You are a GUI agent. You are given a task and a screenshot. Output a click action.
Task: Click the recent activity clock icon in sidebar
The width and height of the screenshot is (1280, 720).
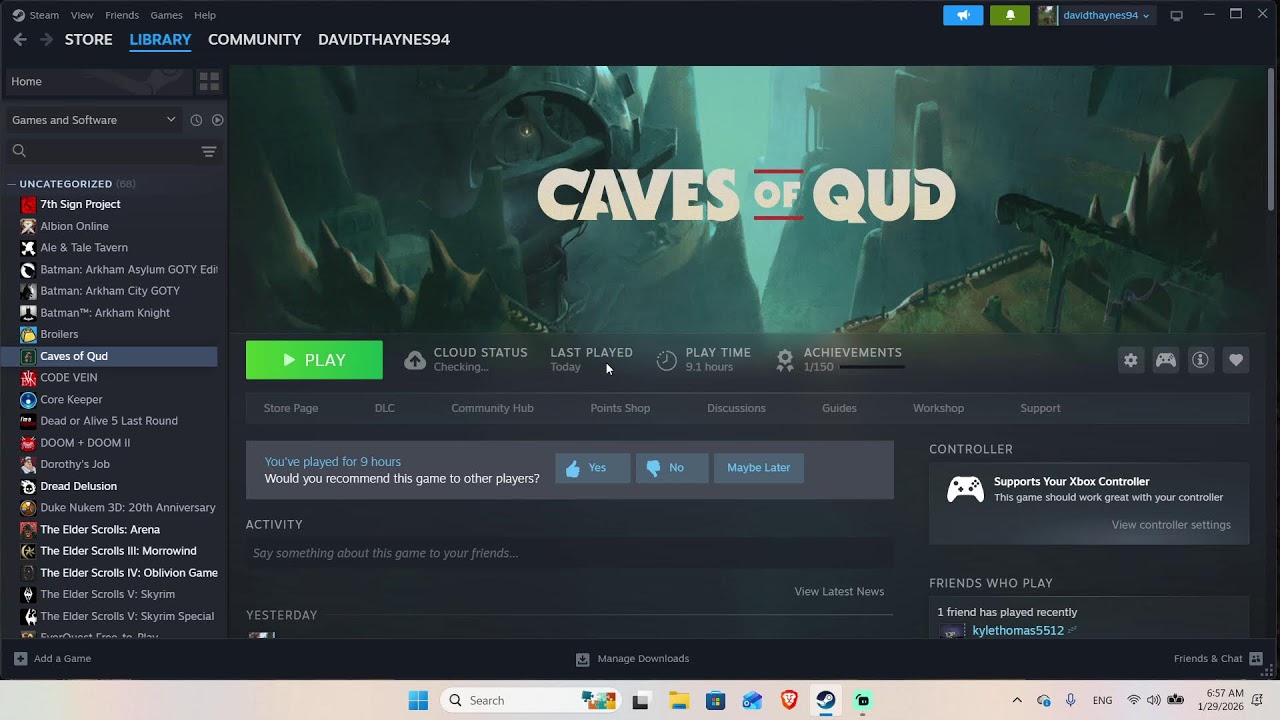196,120
